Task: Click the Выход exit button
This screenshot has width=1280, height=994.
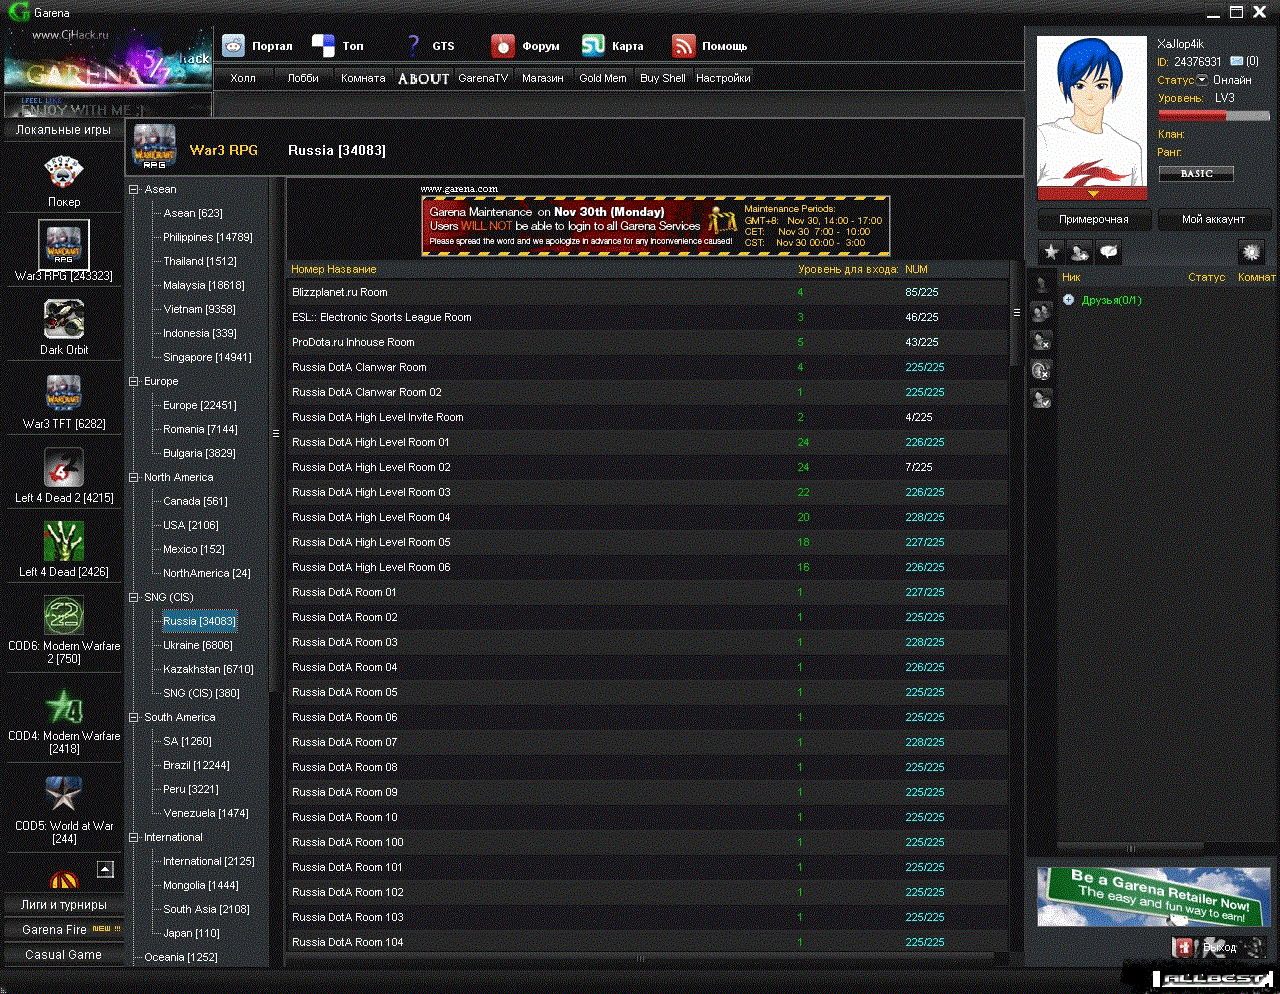Action: click(x=1220, y=947)
